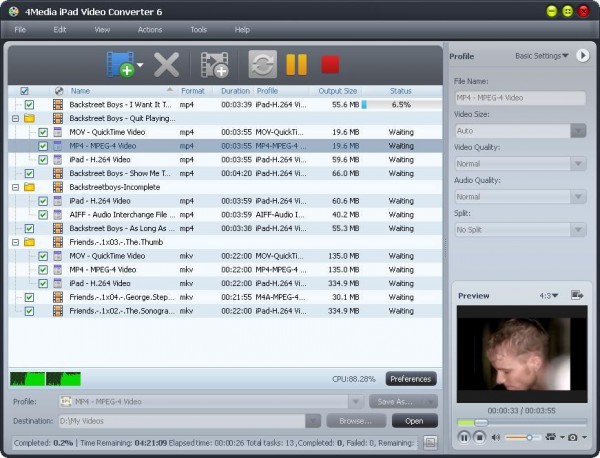The width and height of the screenshot is (600, 458).
Task: Pause the preview video playback
Action: [464, 437]
